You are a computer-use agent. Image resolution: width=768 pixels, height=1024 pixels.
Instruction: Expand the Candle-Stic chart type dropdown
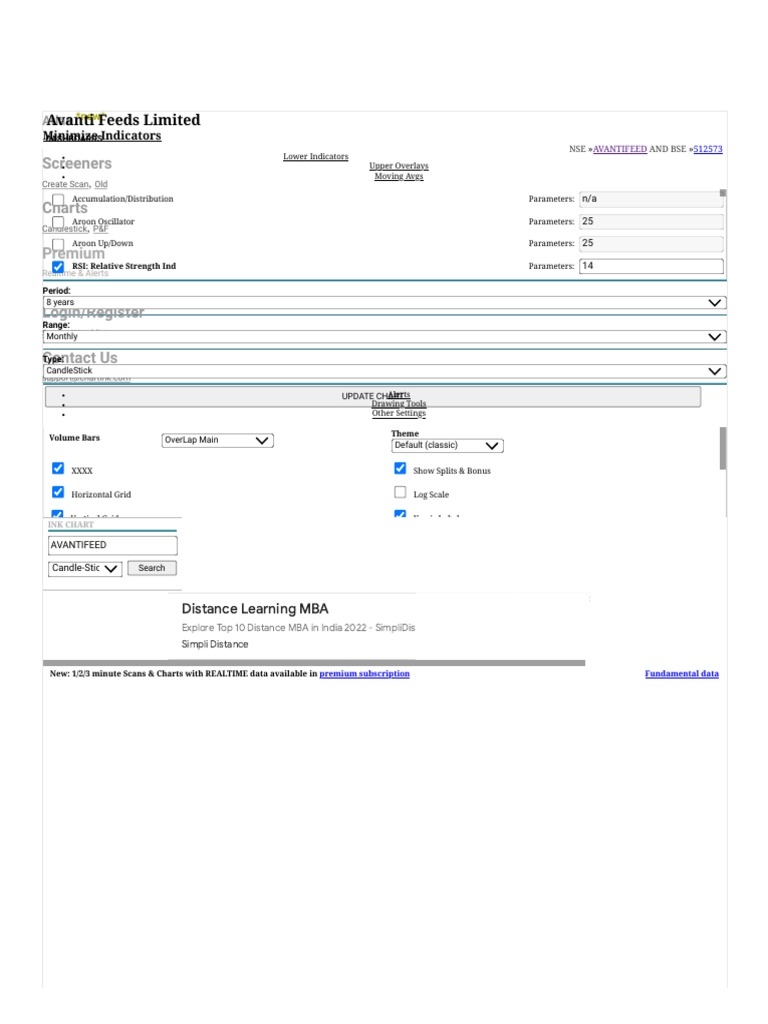point(85,568)
